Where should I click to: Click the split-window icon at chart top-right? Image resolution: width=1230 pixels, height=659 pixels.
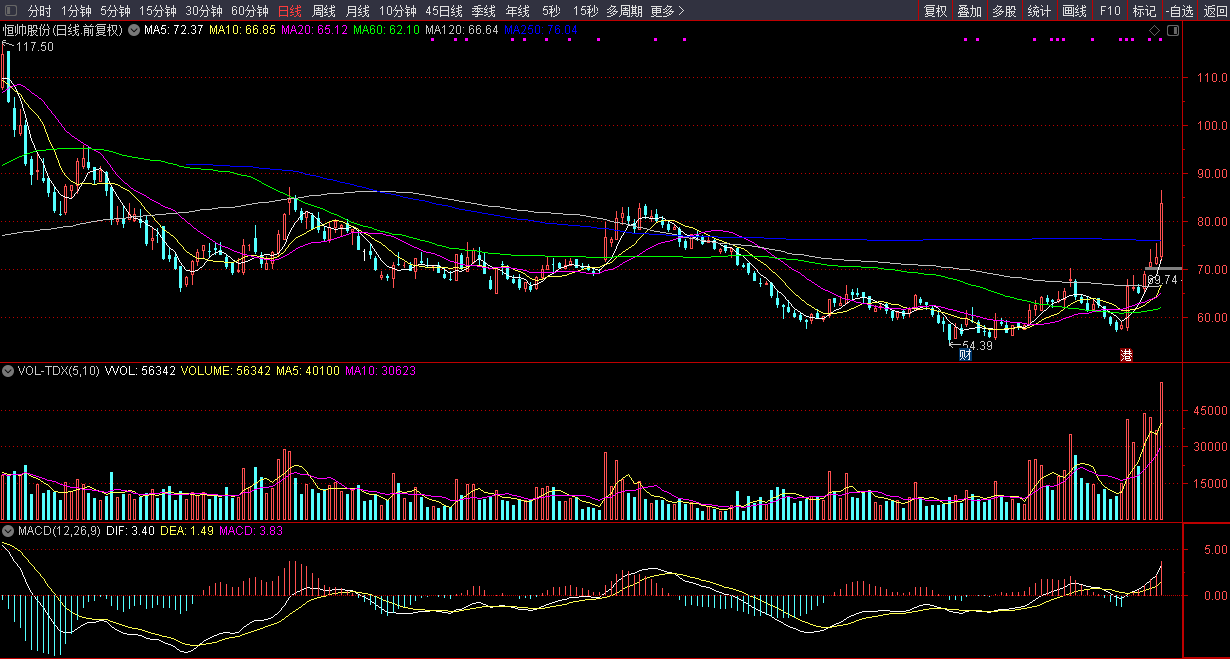point(1173,31)
